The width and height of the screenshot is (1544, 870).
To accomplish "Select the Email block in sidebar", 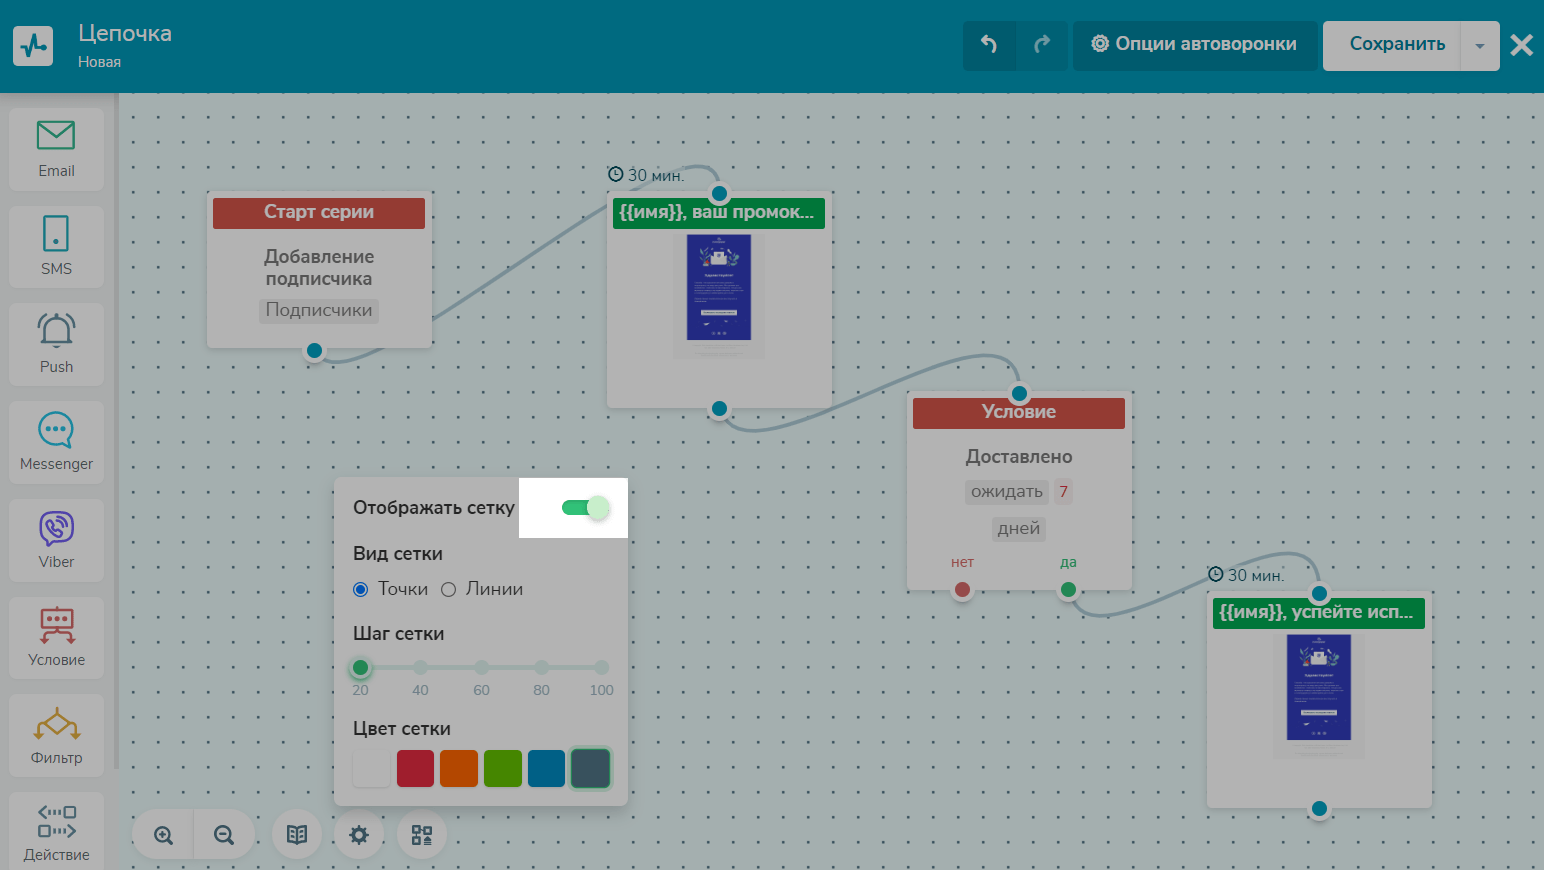I will tap(56, 148).
